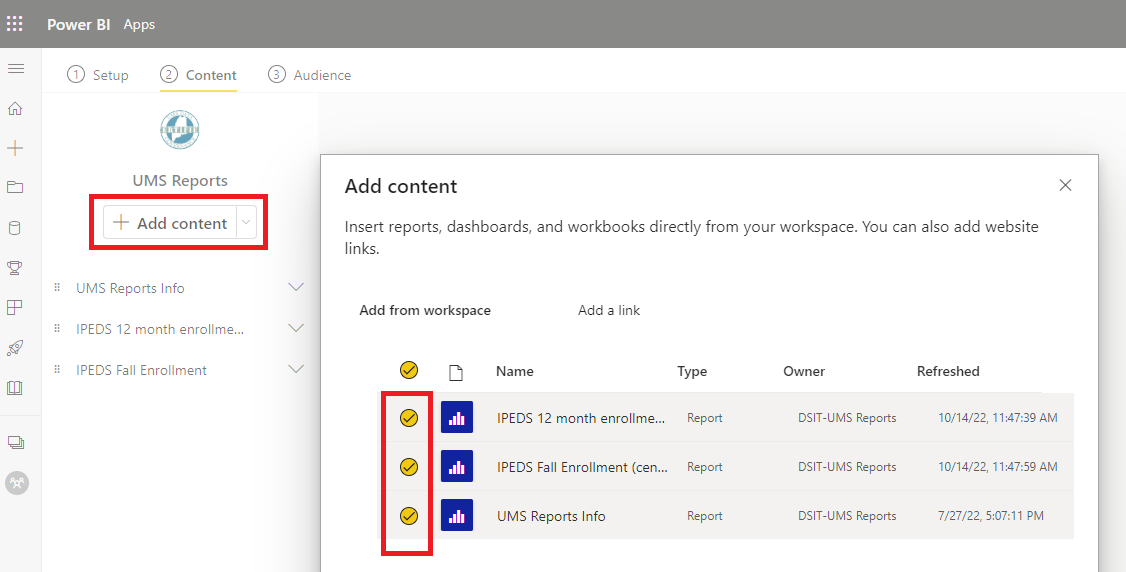
Task: Click refreshed time 10/14/22, 11:47:39 AM
Action: pos(997,418)
